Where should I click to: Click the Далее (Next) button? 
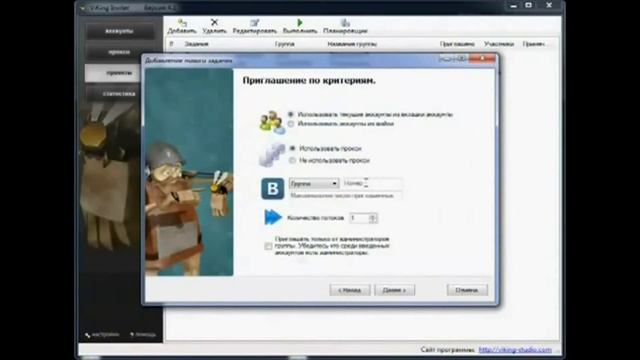pyautogui.click(x=395, y=290)
